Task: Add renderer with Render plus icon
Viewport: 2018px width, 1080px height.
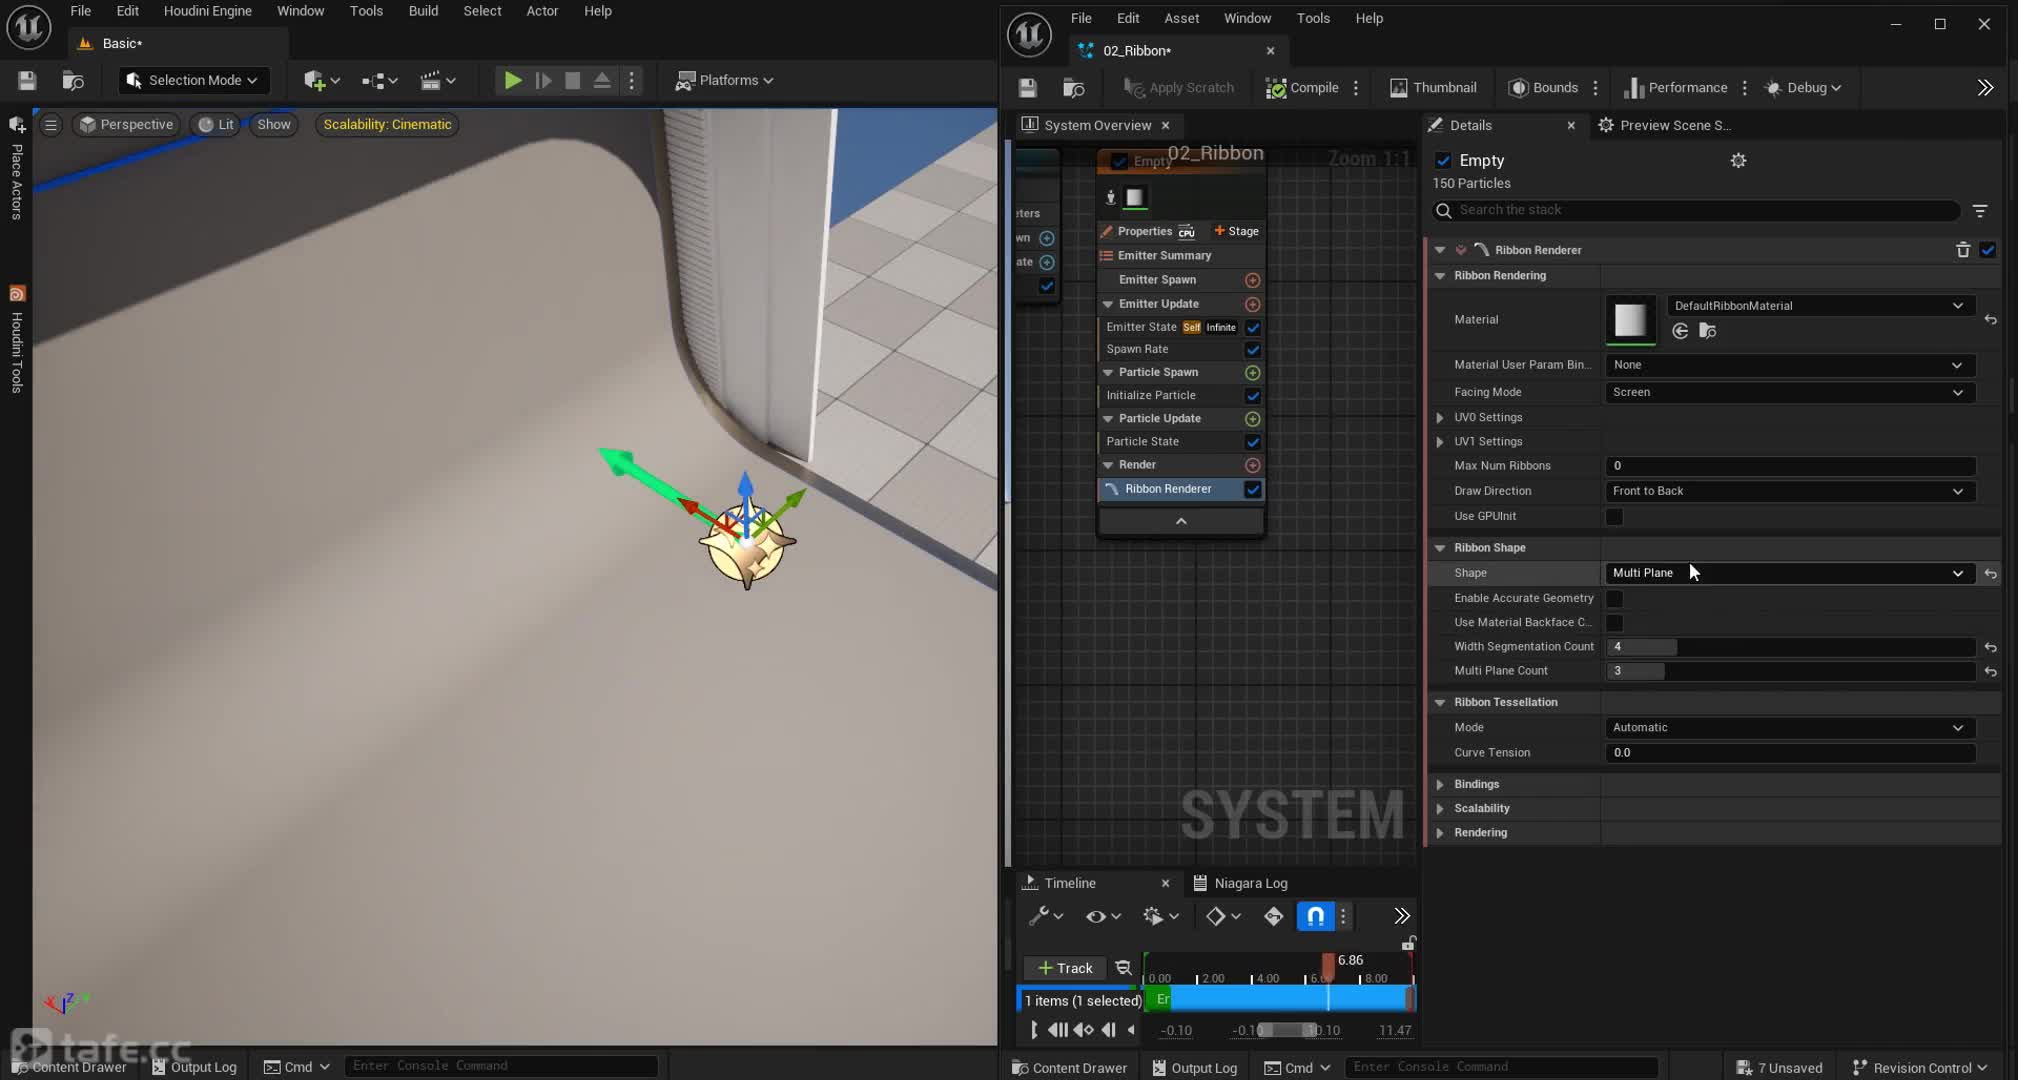Action: coord(1252,466)
